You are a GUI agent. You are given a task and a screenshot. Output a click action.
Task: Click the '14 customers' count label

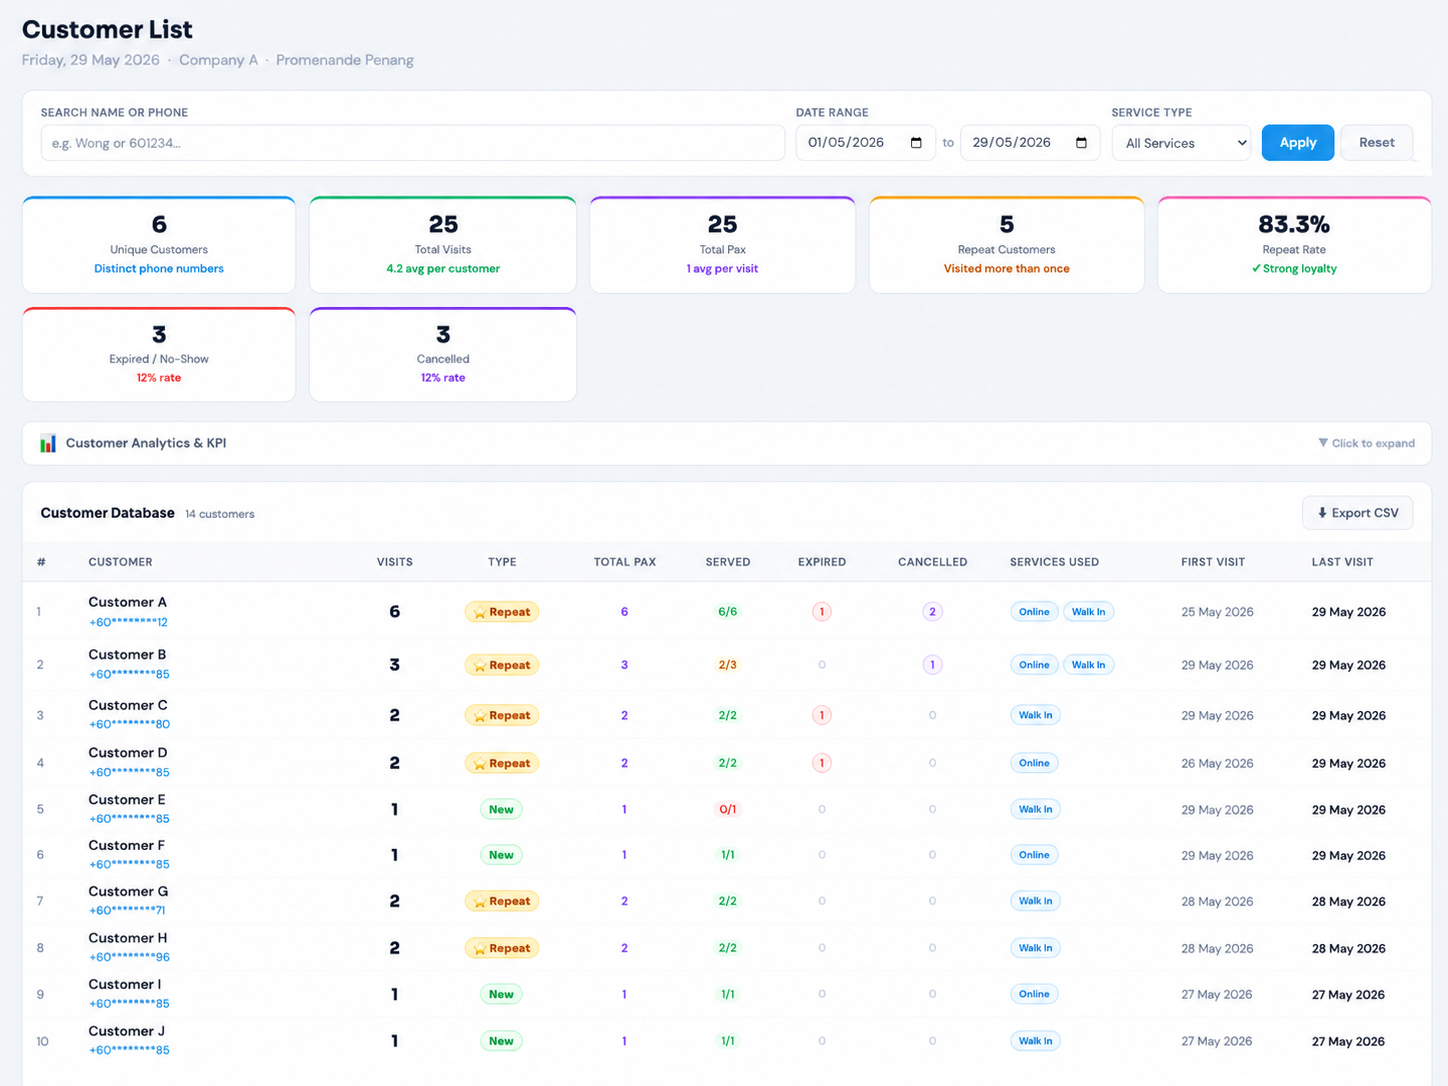click(x=220, y=514)
